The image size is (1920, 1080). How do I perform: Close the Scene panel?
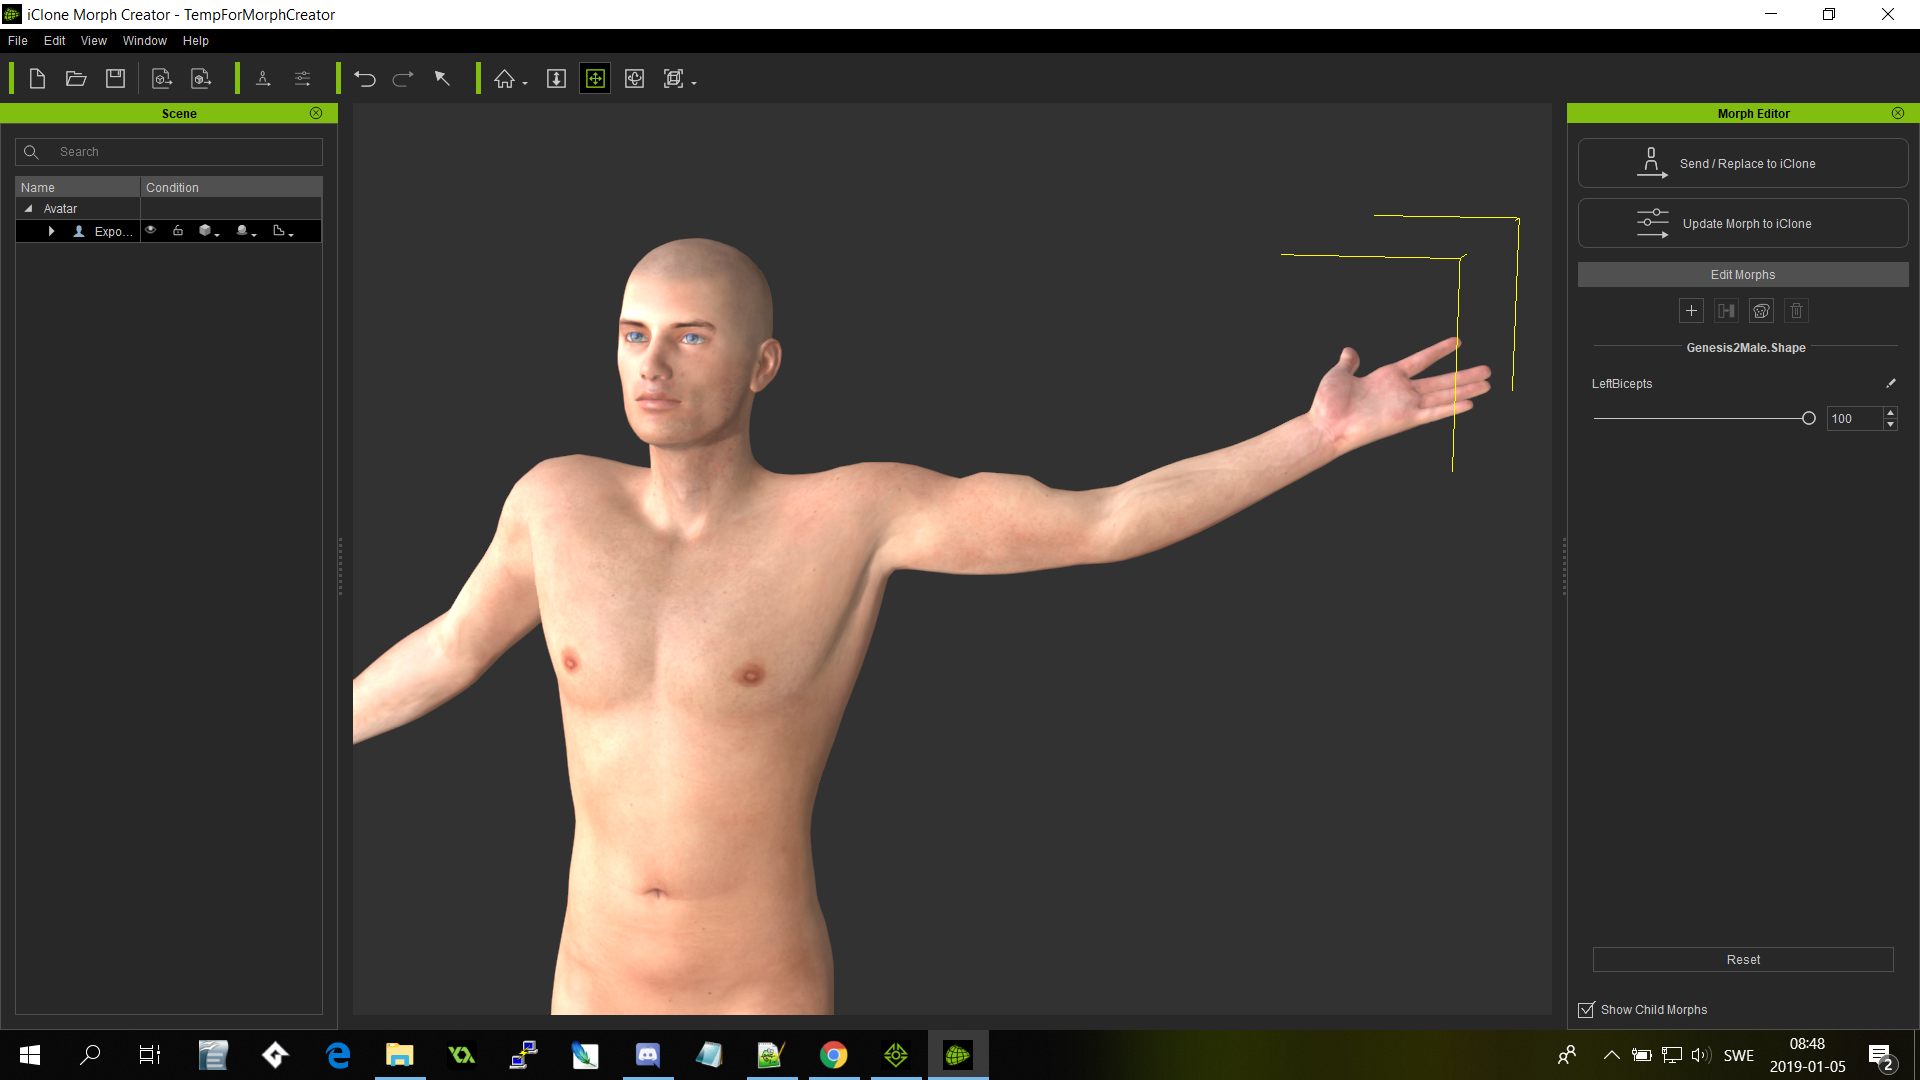(x=316, y=113)
